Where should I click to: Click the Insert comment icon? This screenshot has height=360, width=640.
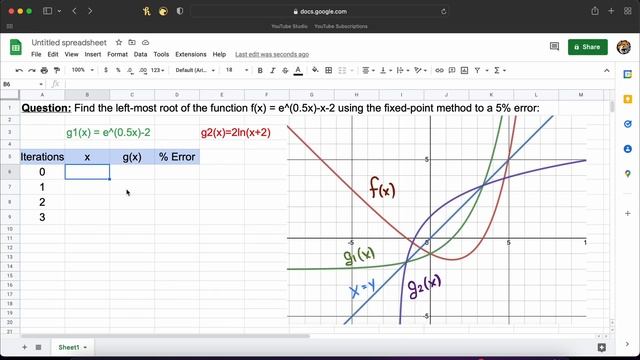pyautogui.click(x=452, y=70)
